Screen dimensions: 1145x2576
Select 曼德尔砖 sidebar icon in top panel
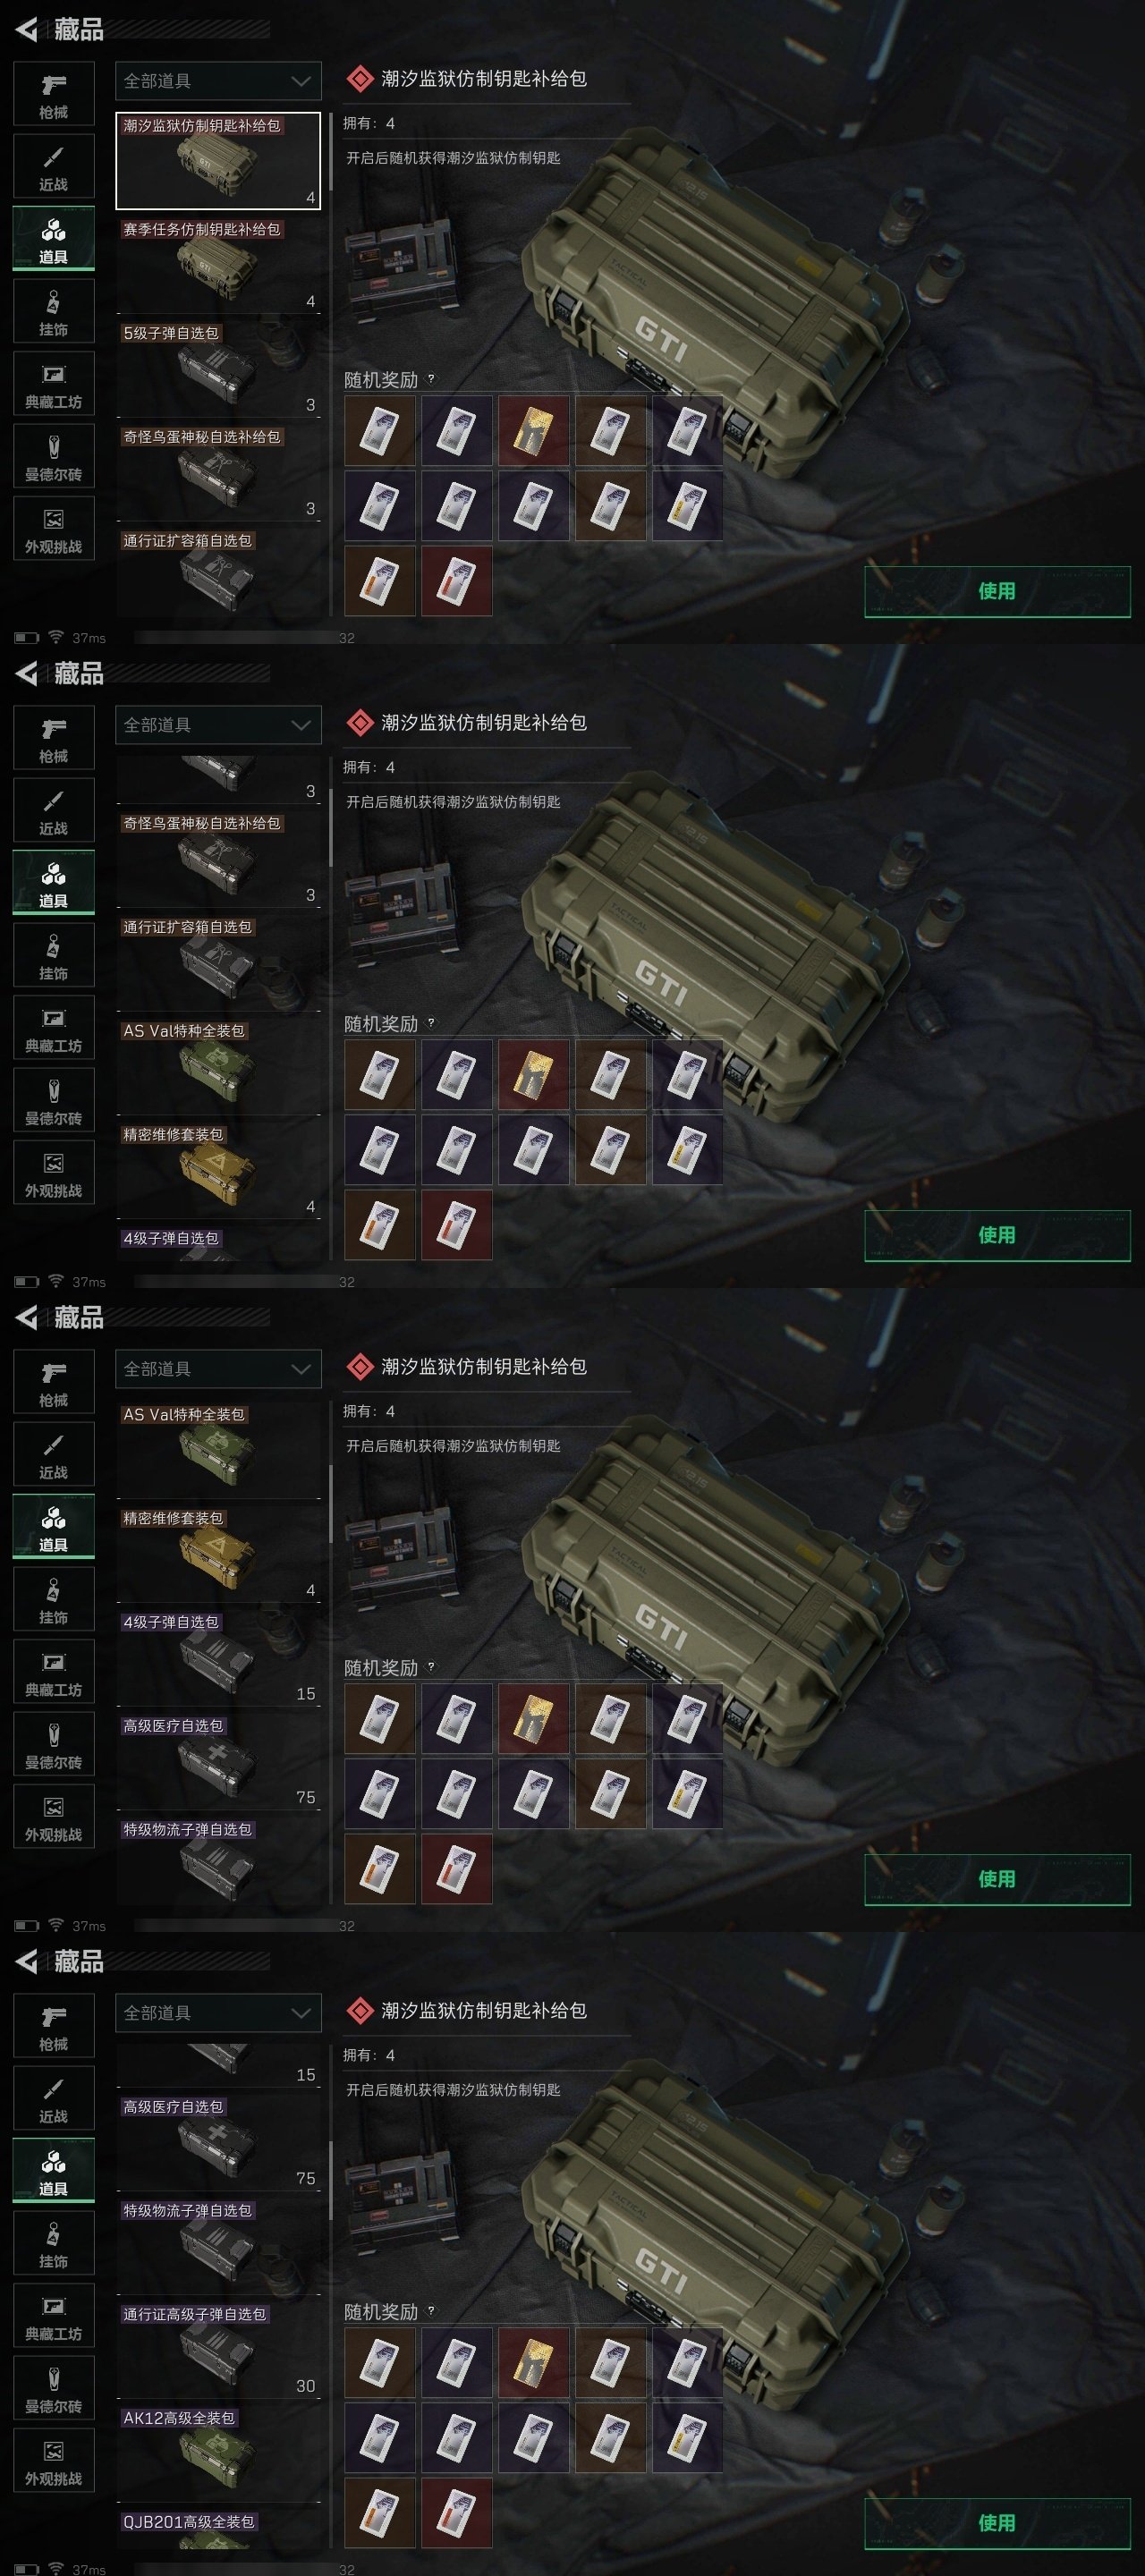click(54, 457)
